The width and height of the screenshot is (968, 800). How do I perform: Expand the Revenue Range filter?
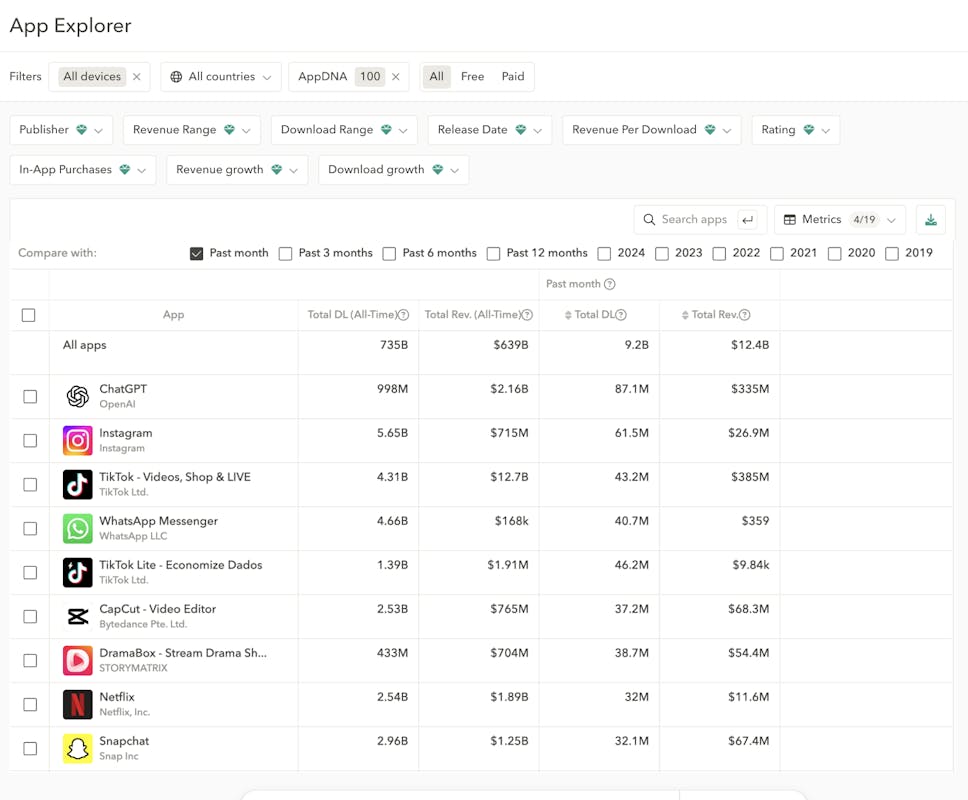click(192, 130)
